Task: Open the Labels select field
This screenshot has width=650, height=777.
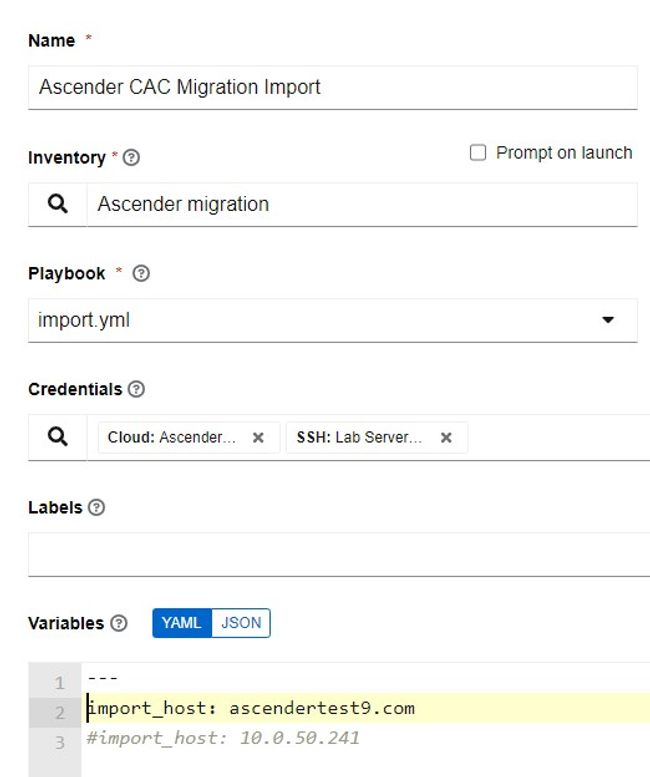Action: pos(339,555)
